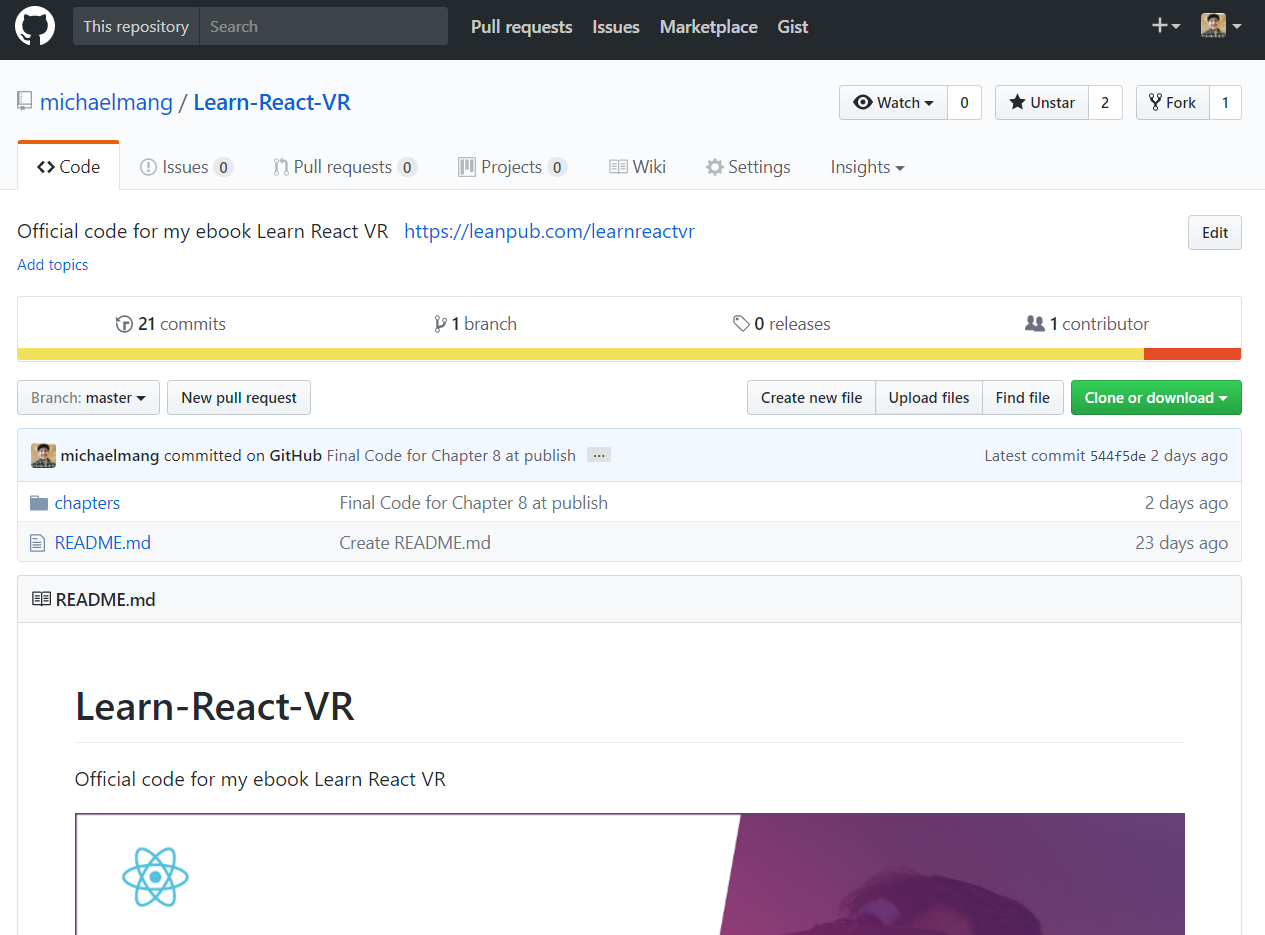
Task: View the 21 commits history
Action: [x=171, y=324]
